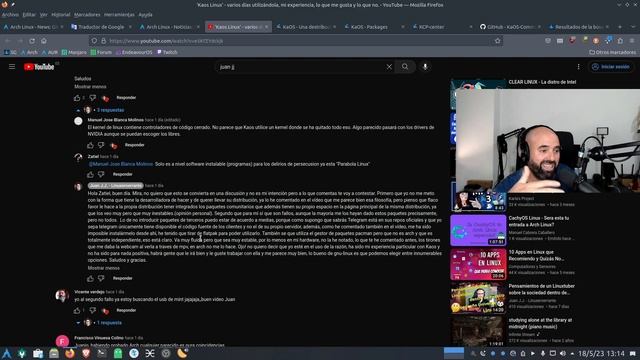
Task: Go back with the Firefox back arrow
Action: [8, 41]
